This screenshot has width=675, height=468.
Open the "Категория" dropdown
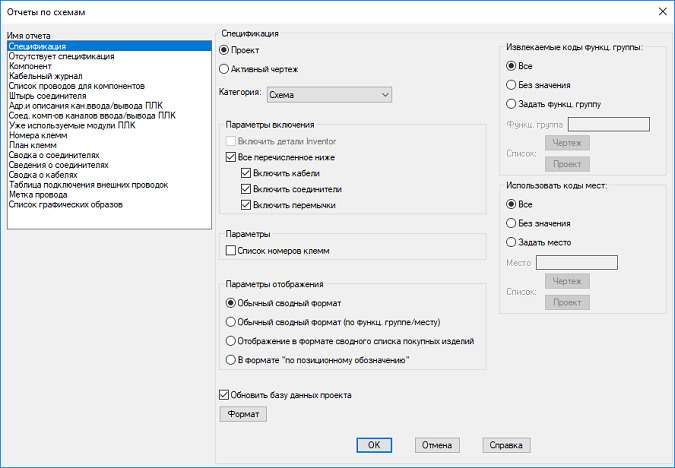coord(329,94)
